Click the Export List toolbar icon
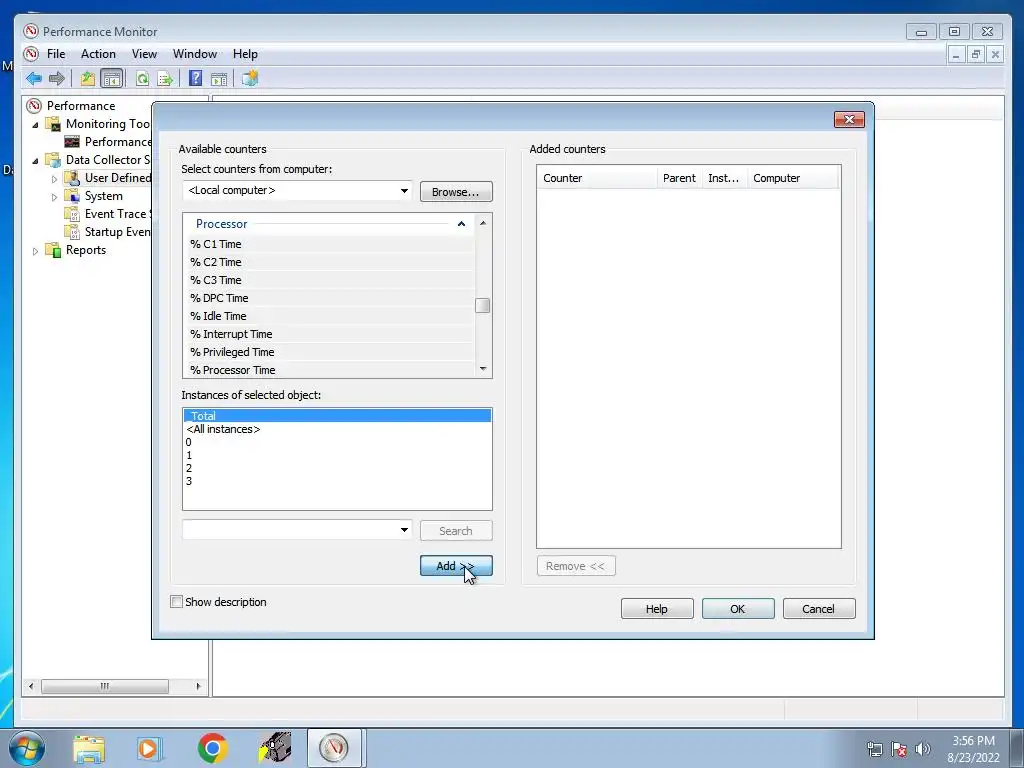The image size is (1024, 768). point(165,79)
